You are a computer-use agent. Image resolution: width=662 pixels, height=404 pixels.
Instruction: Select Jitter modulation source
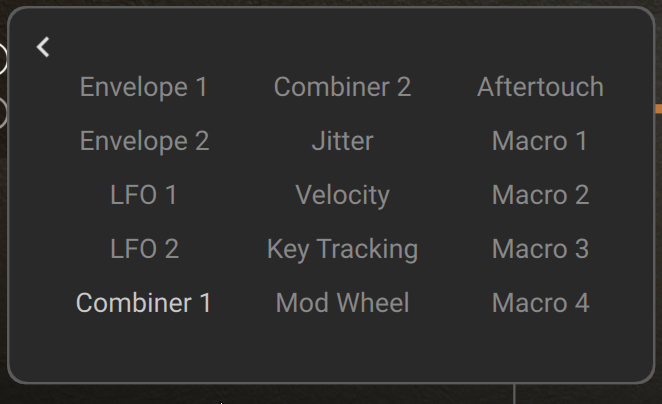point(342,141)
